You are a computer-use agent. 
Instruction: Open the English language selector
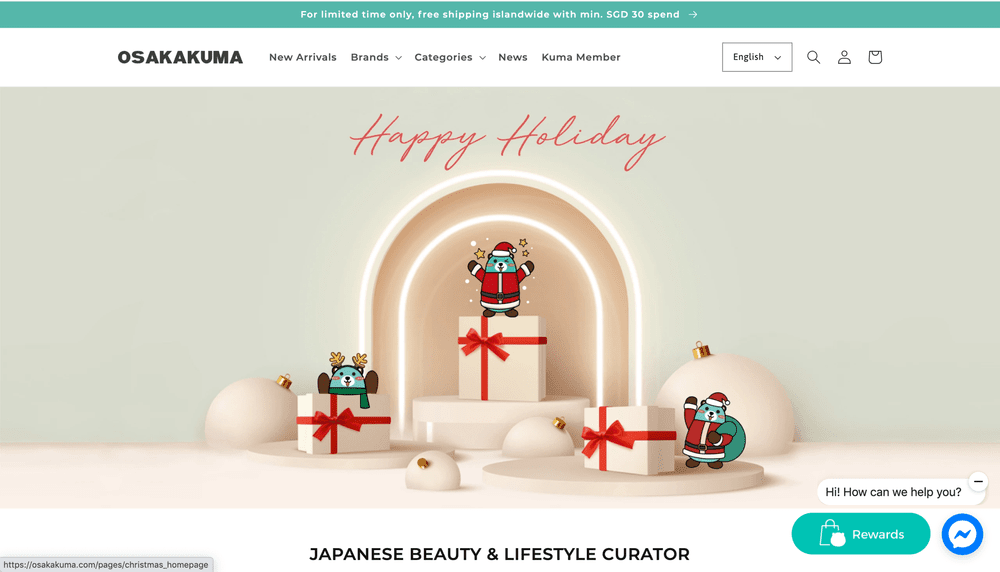click(x=756, y=57)
